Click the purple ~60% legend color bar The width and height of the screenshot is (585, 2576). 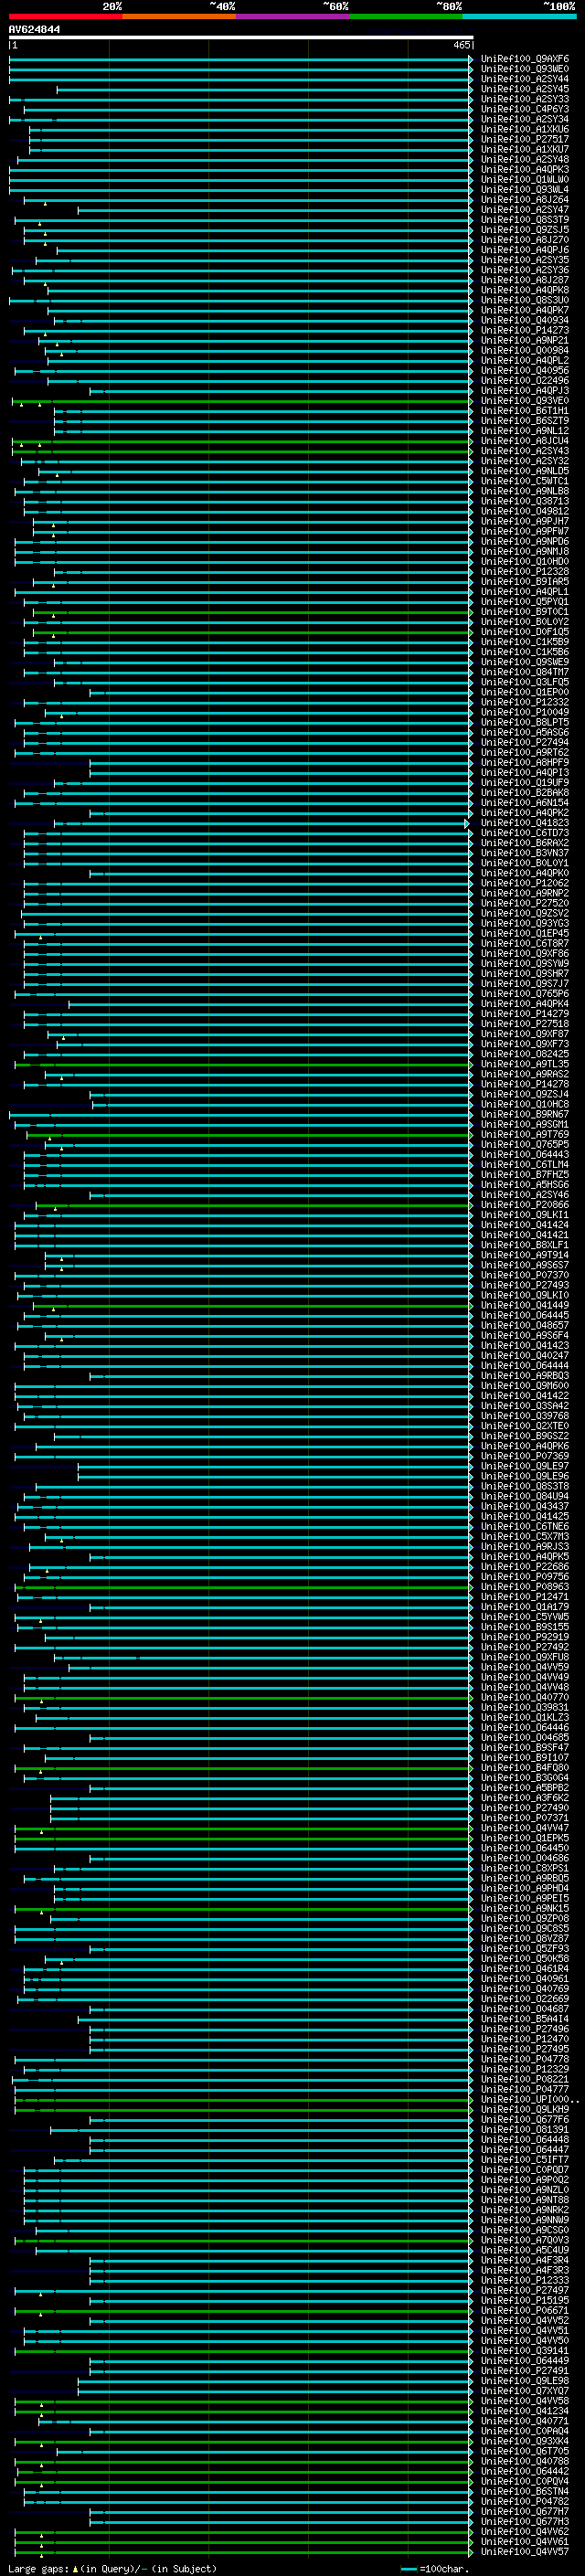[293, 16]
